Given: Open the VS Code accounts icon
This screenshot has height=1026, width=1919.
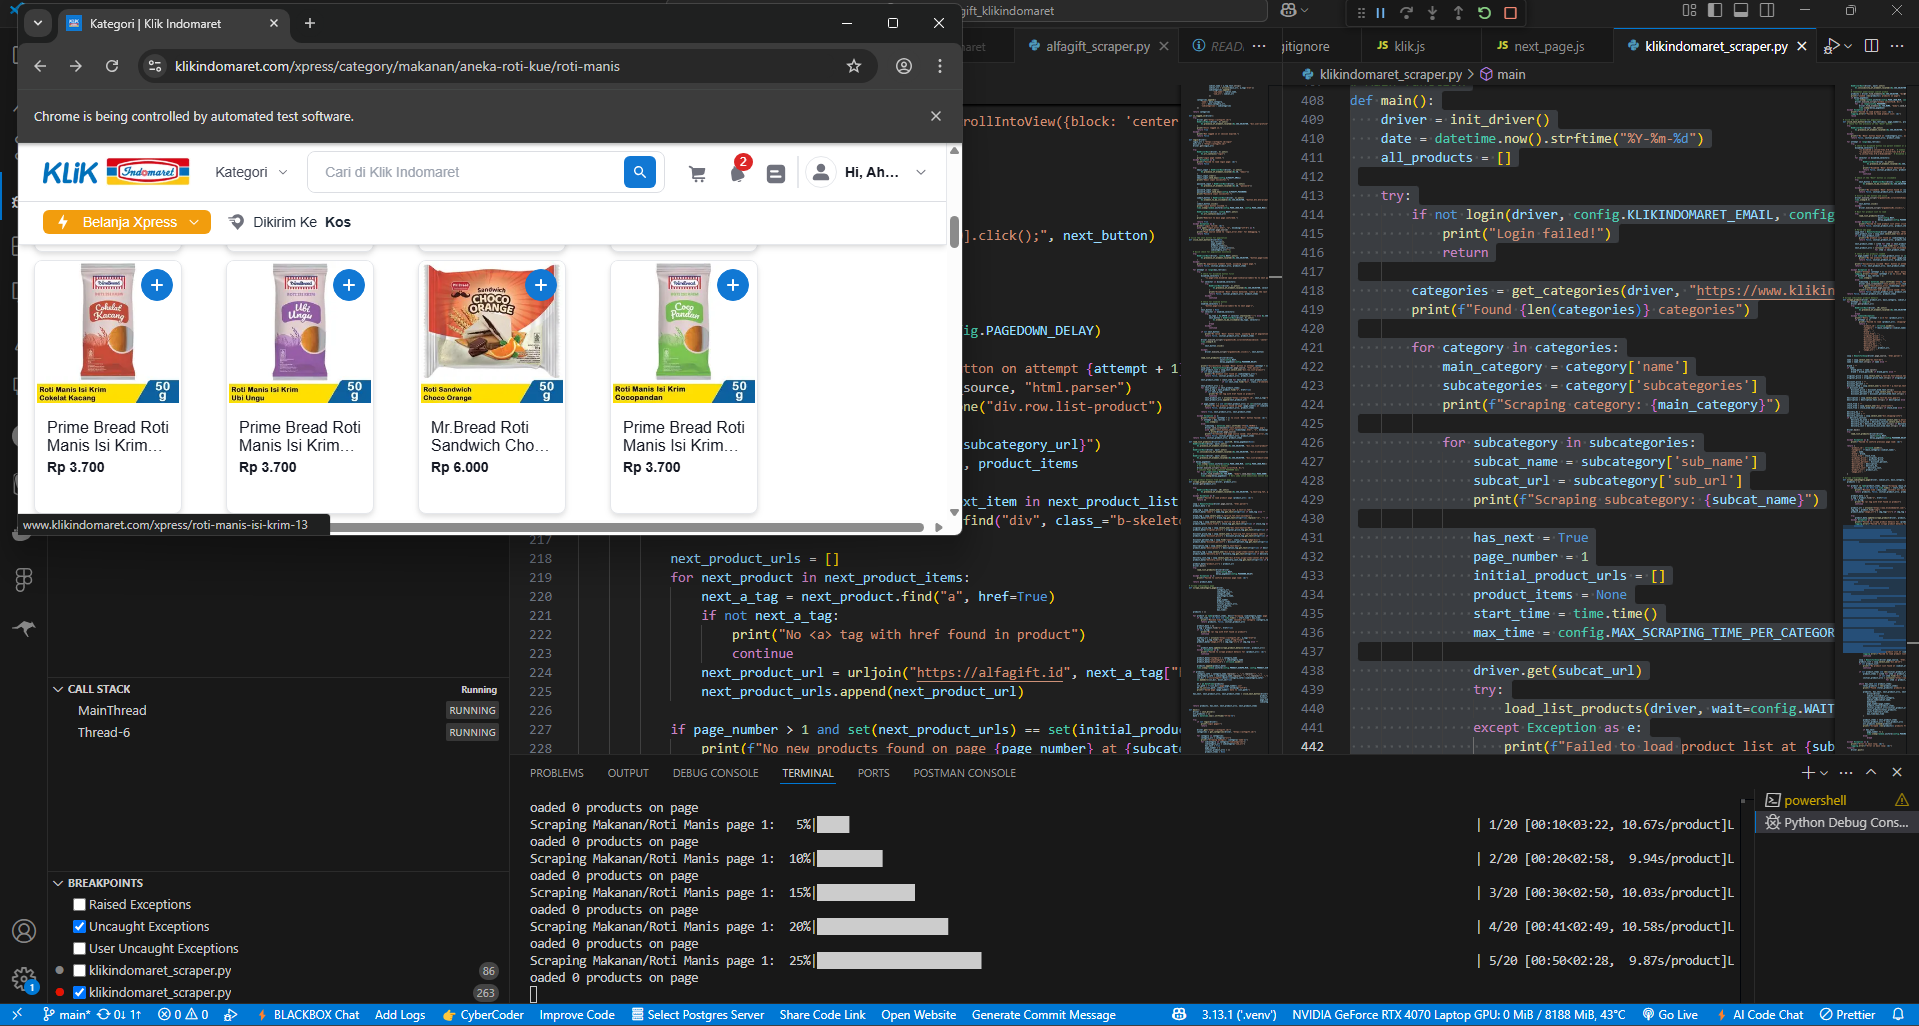Looking at the screenshot, I should (24, 931).
